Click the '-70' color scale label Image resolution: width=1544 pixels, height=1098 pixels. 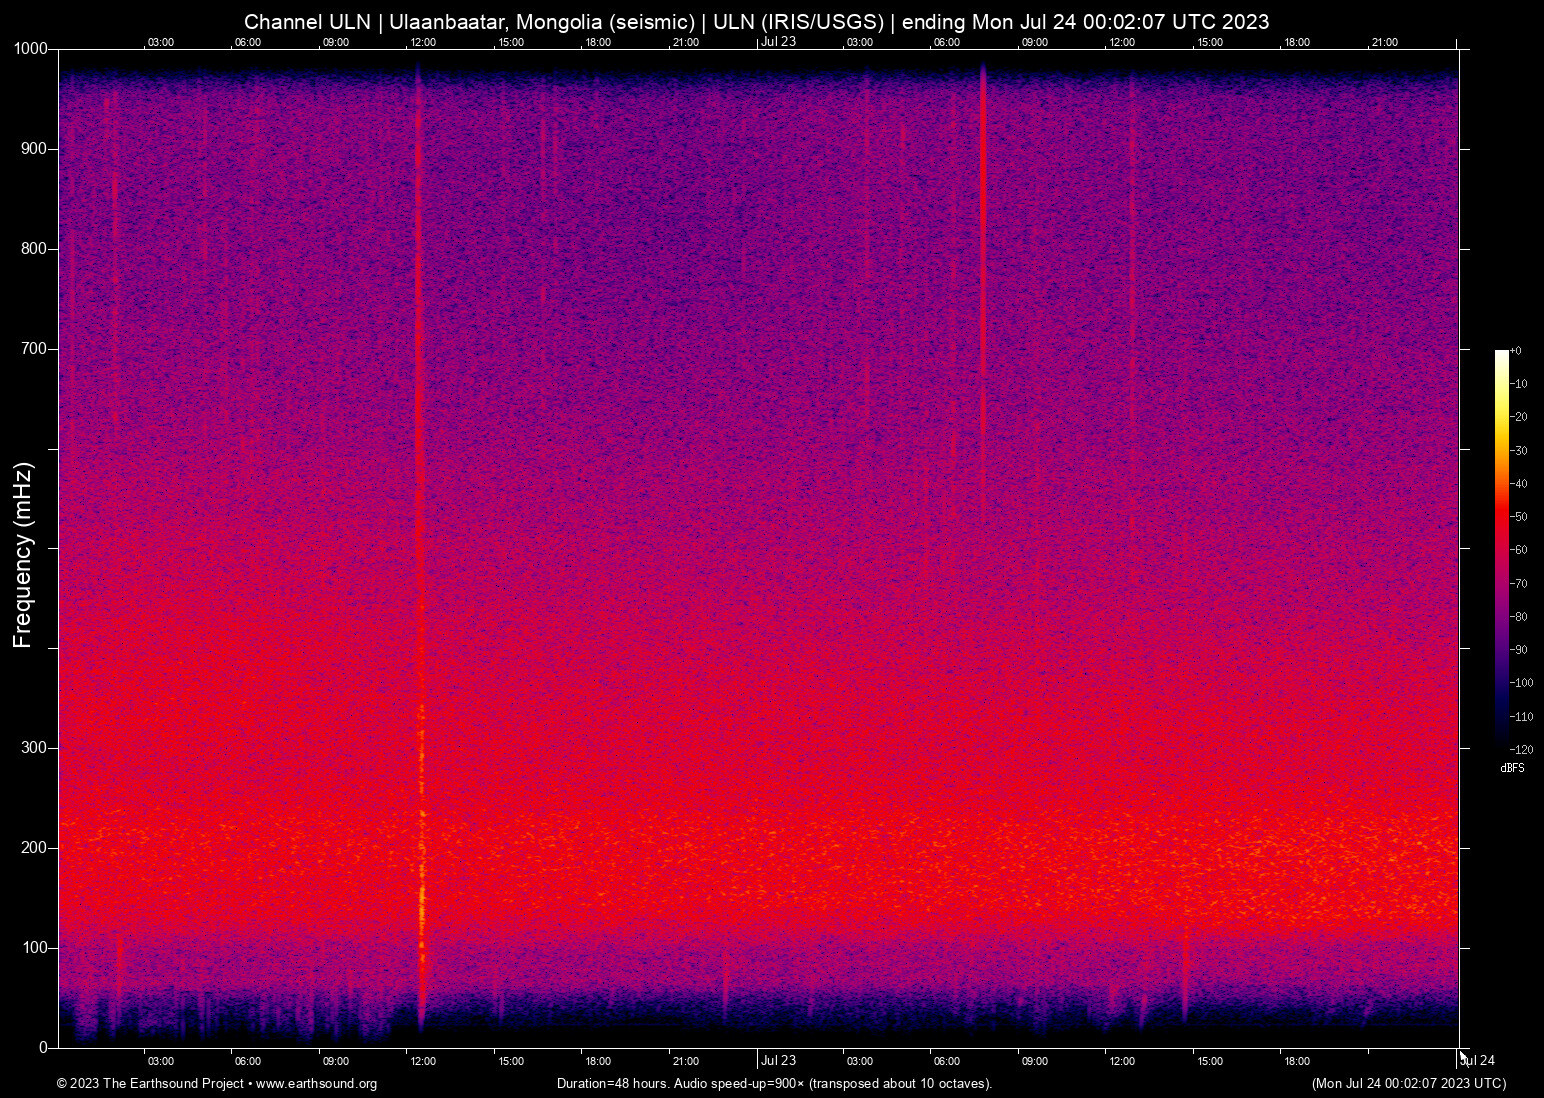[1519, 584]
